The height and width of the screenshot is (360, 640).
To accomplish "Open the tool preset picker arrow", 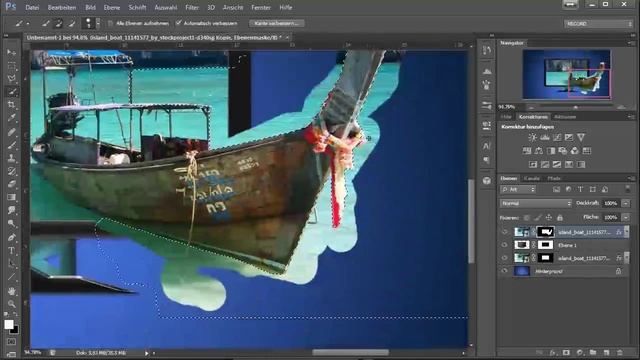I will point(28,24).
